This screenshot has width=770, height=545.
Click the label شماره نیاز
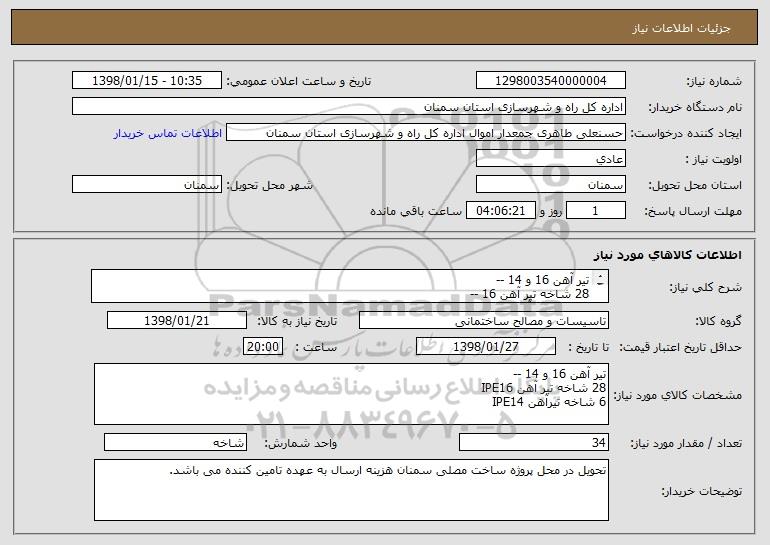tap(714, 81)
